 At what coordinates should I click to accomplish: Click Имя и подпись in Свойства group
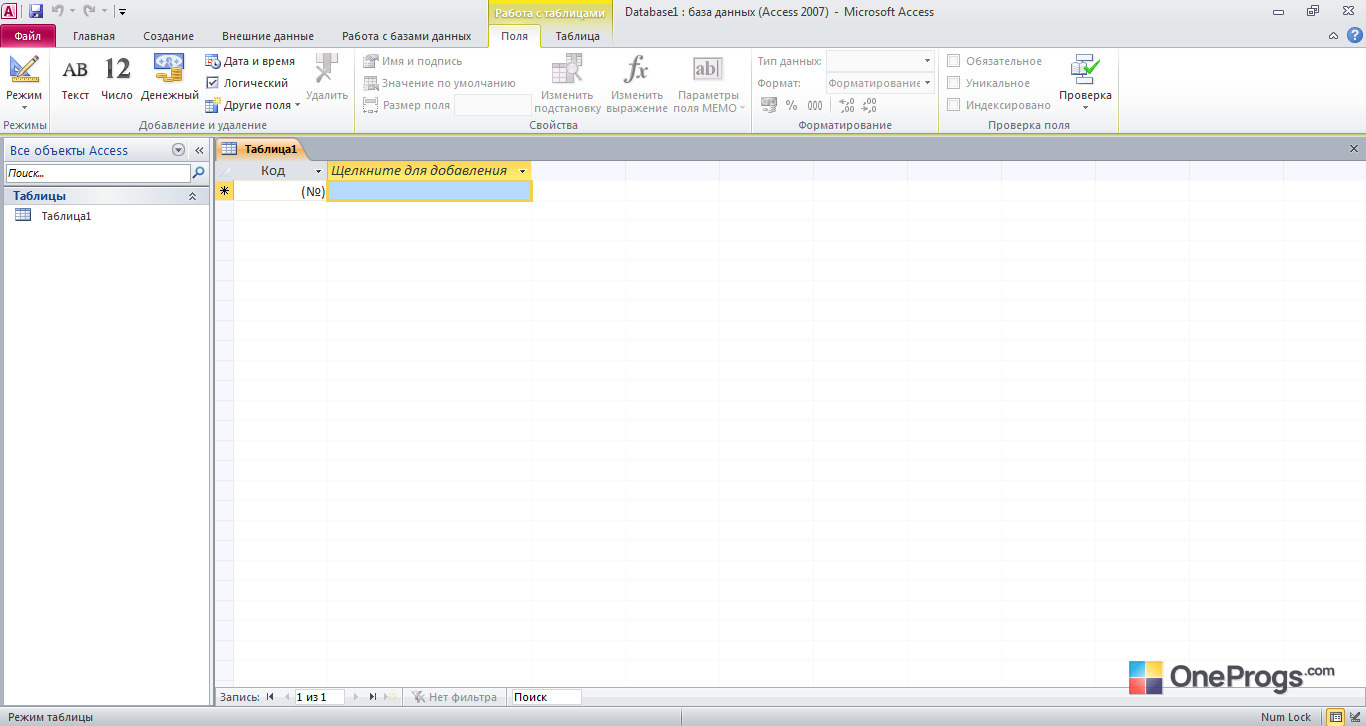[412, 61]
